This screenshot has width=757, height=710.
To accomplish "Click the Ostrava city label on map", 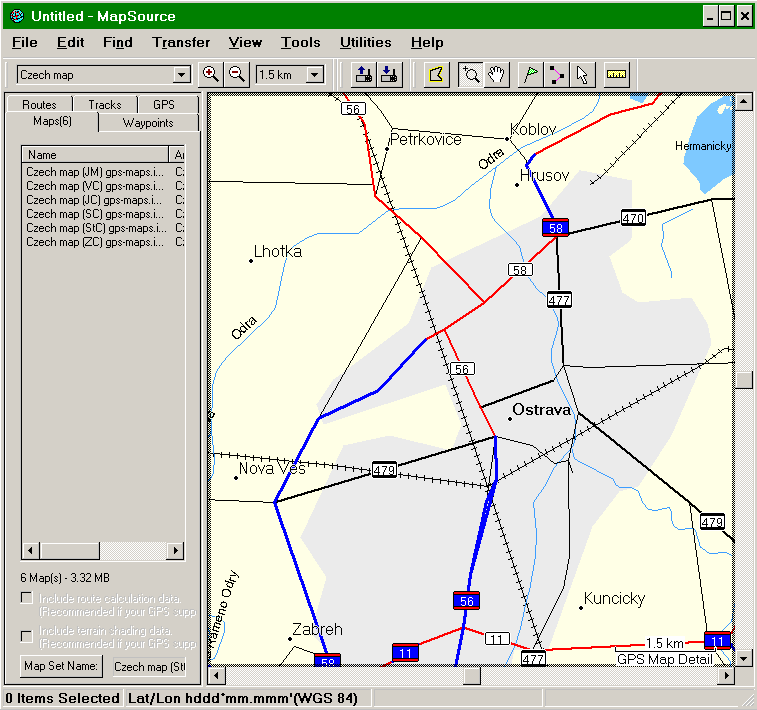I will 541,410.
